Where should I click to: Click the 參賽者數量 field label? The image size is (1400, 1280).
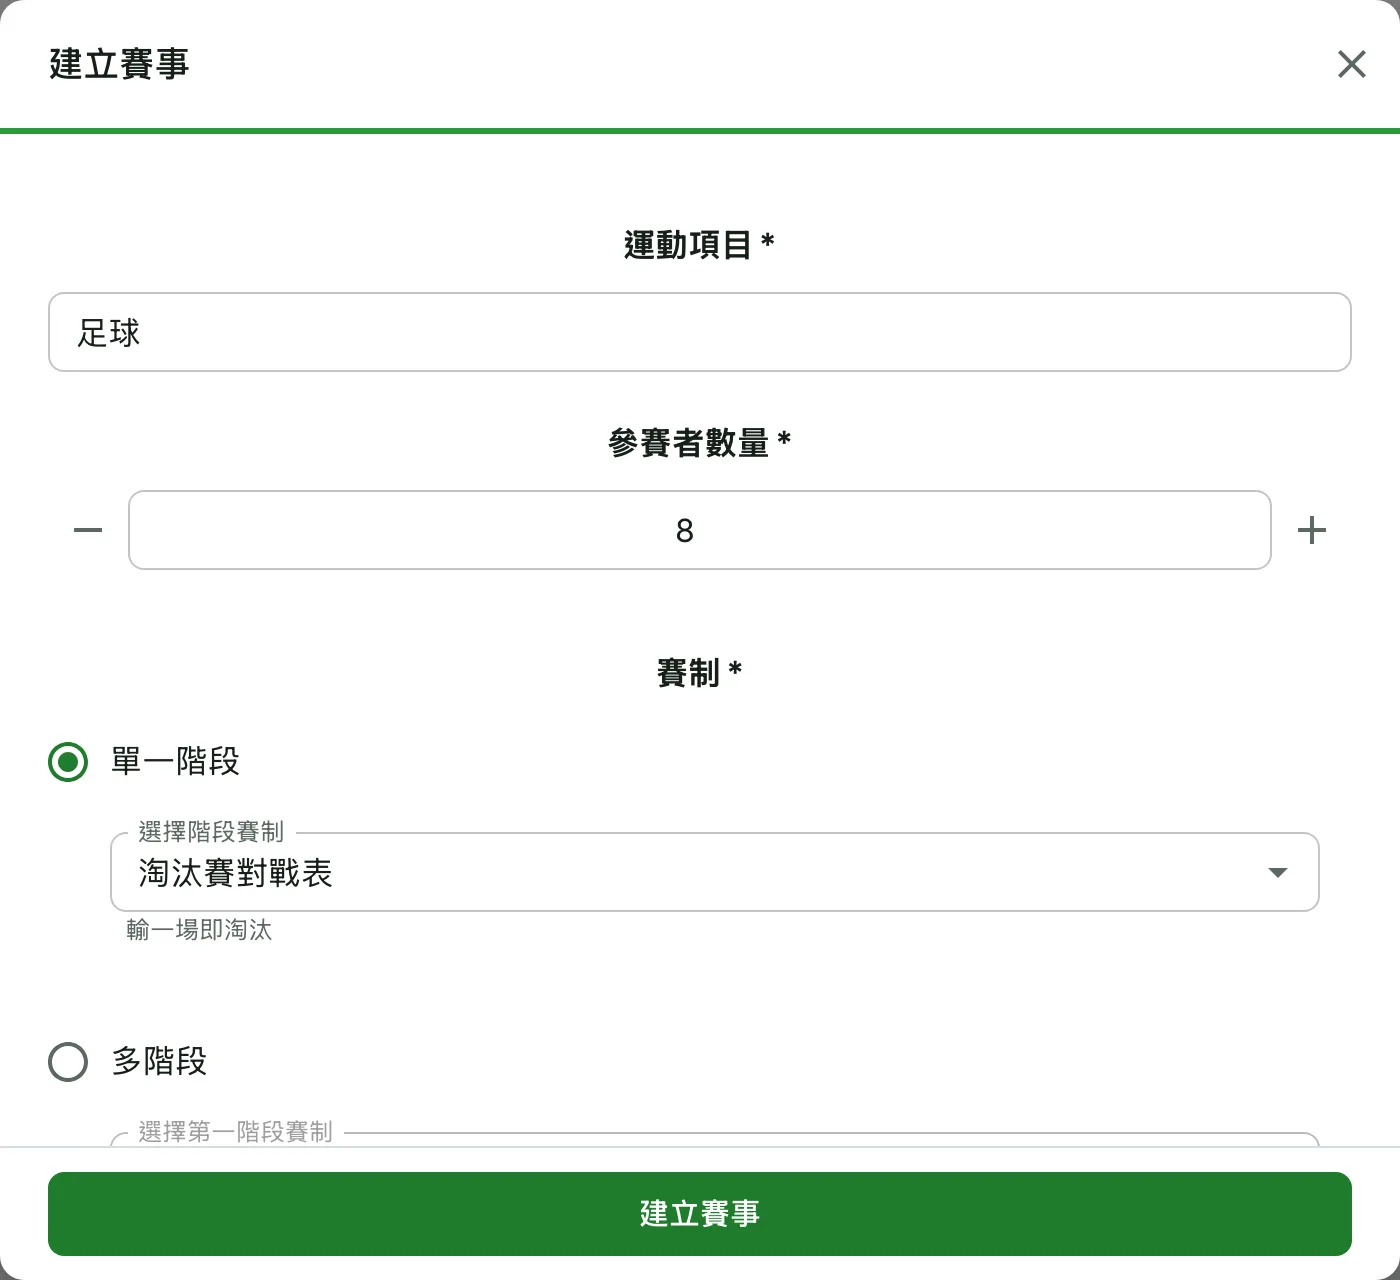pos(699,442)
